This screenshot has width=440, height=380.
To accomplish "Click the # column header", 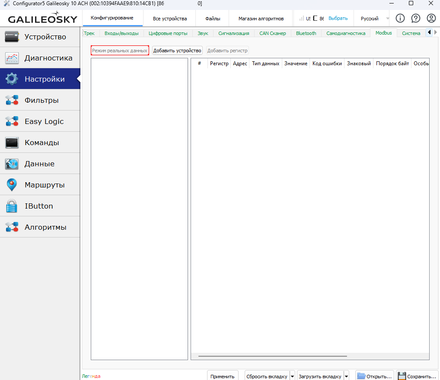I will [x=199, y=63].
